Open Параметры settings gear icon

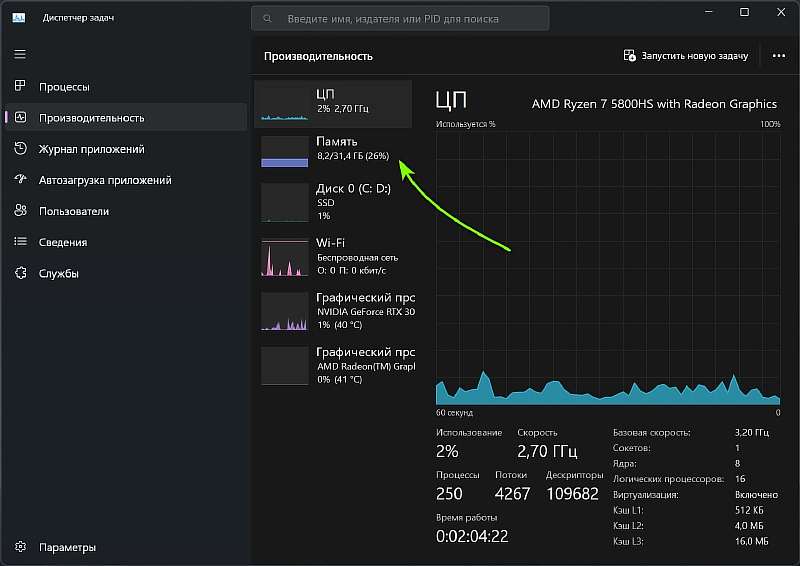pyautogui.click(x=20, y=547)
